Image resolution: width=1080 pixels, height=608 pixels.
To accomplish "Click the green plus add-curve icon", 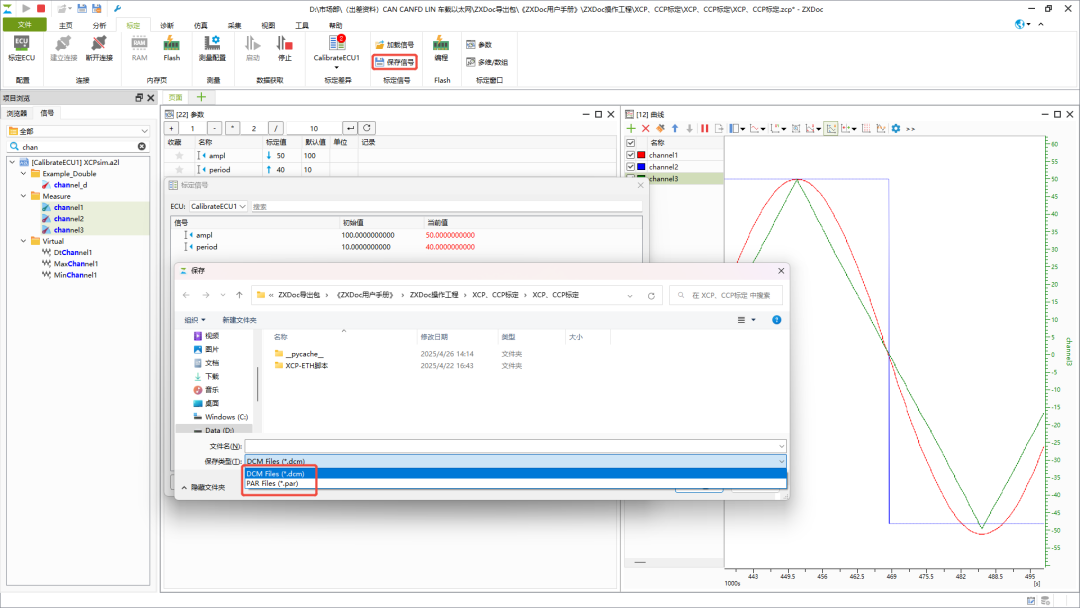I will [x=631, y=129].
